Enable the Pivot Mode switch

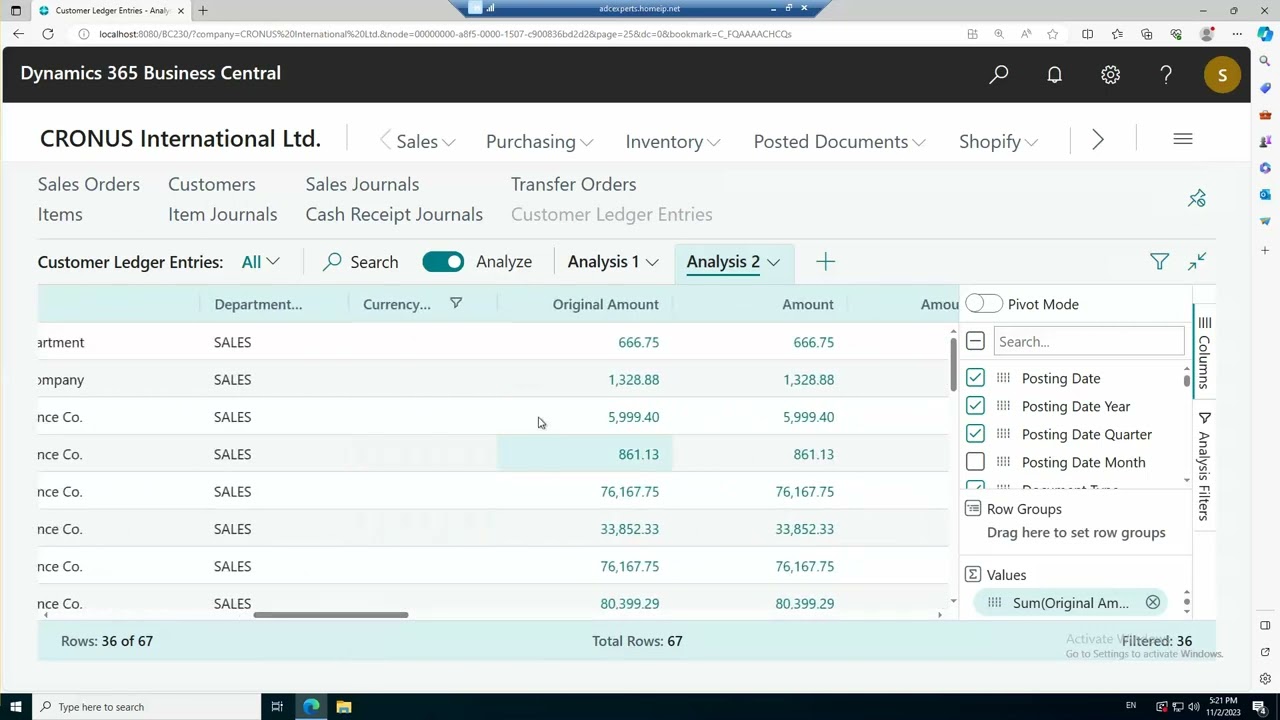click(984, 304)
